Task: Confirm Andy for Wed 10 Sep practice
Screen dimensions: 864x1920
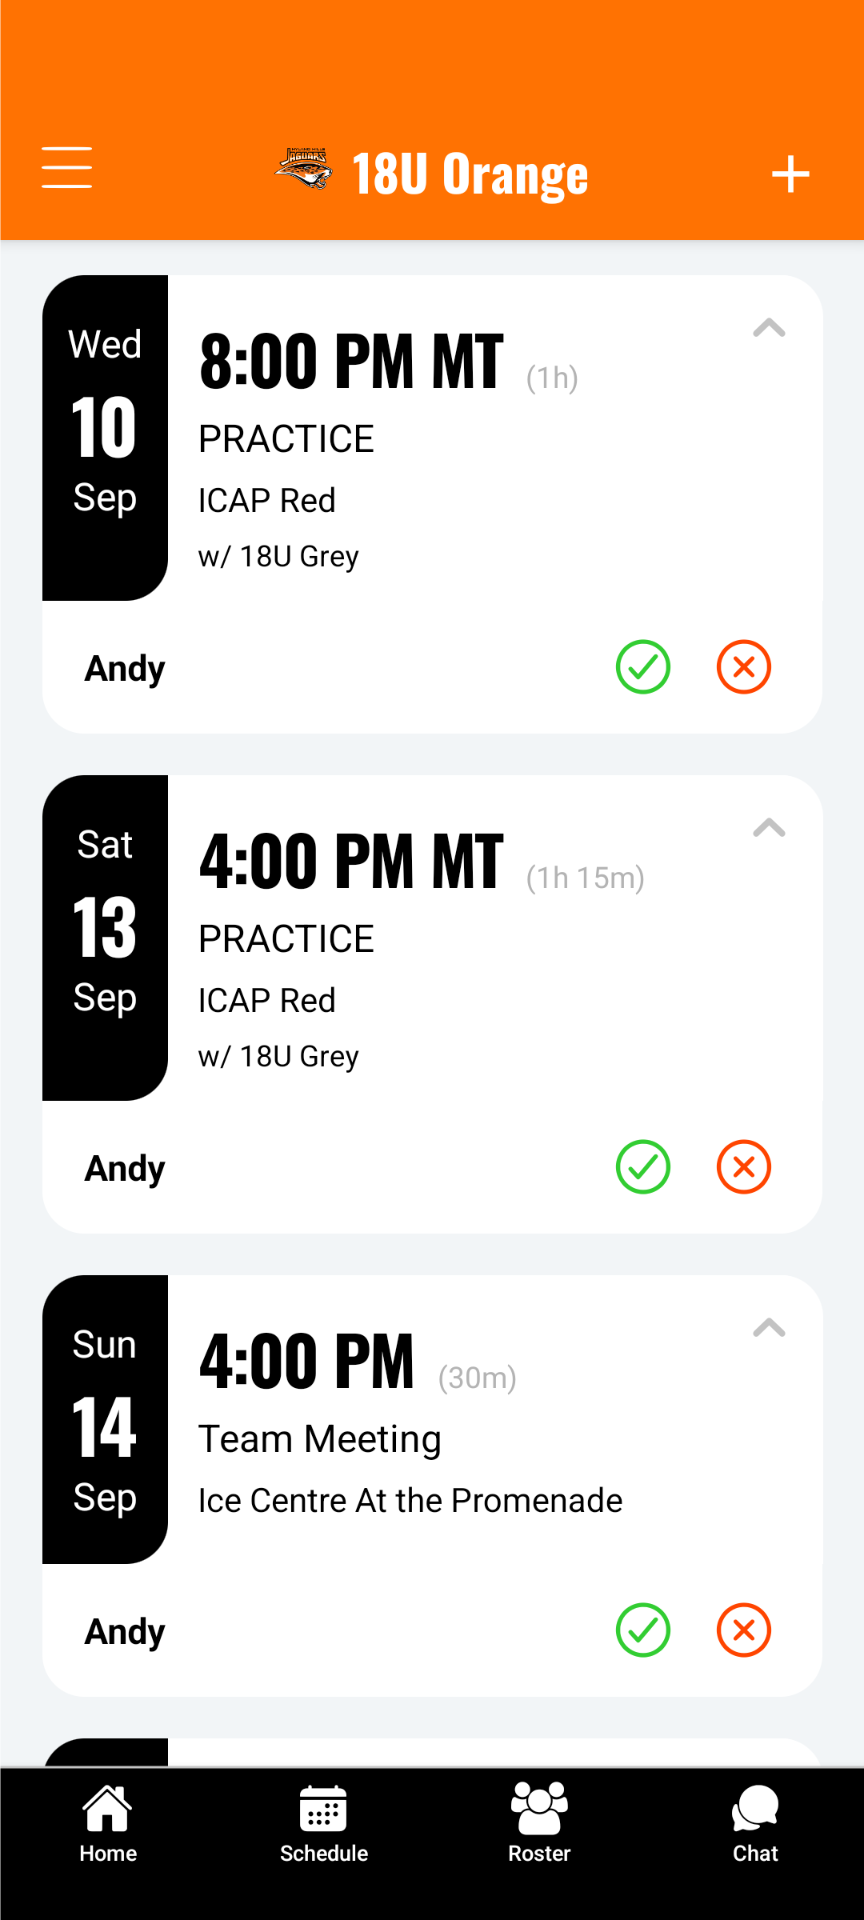Action: point(643,667)
